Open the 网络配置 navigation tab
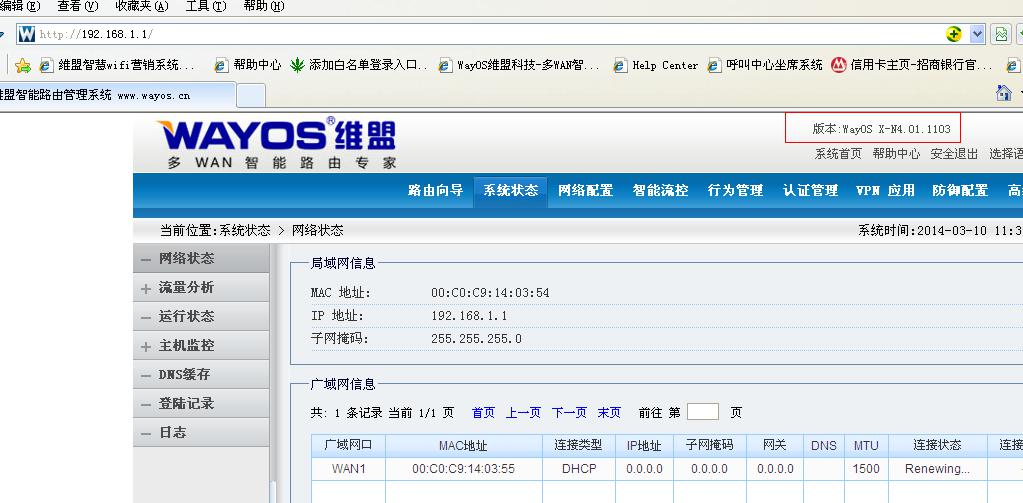This screenshot has height=503, width=1023. click(x=585, y=190)
